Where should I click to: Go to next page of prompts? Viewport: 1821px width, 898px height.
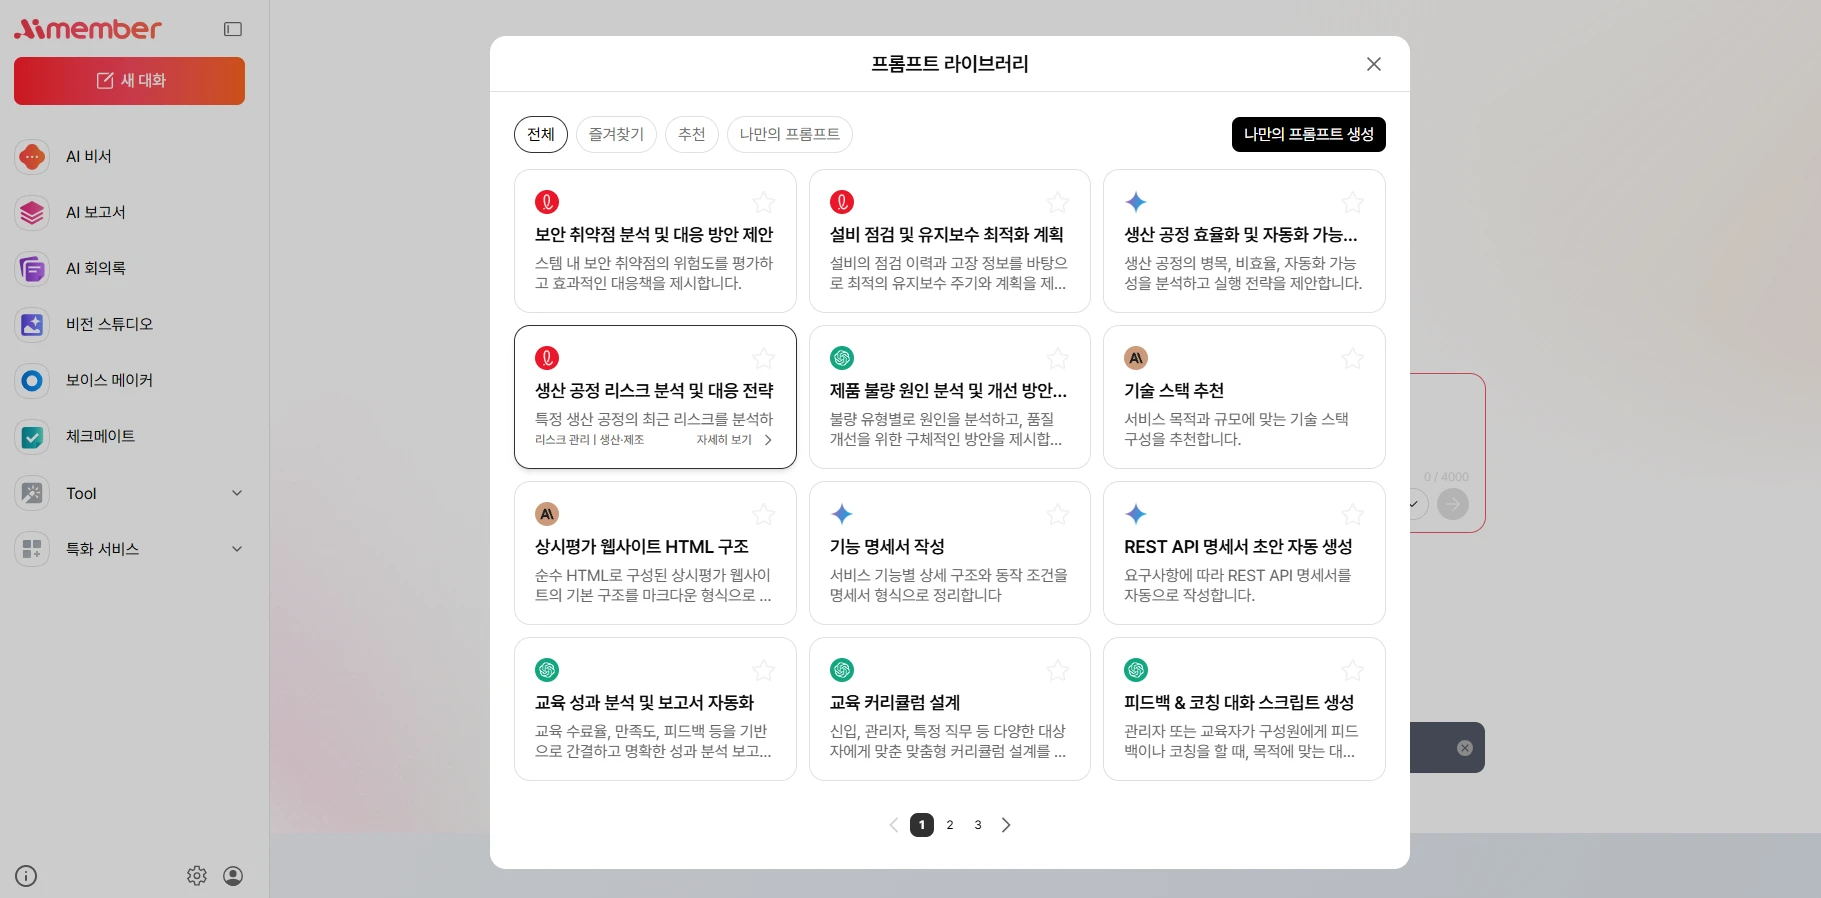click(1006, 825)
